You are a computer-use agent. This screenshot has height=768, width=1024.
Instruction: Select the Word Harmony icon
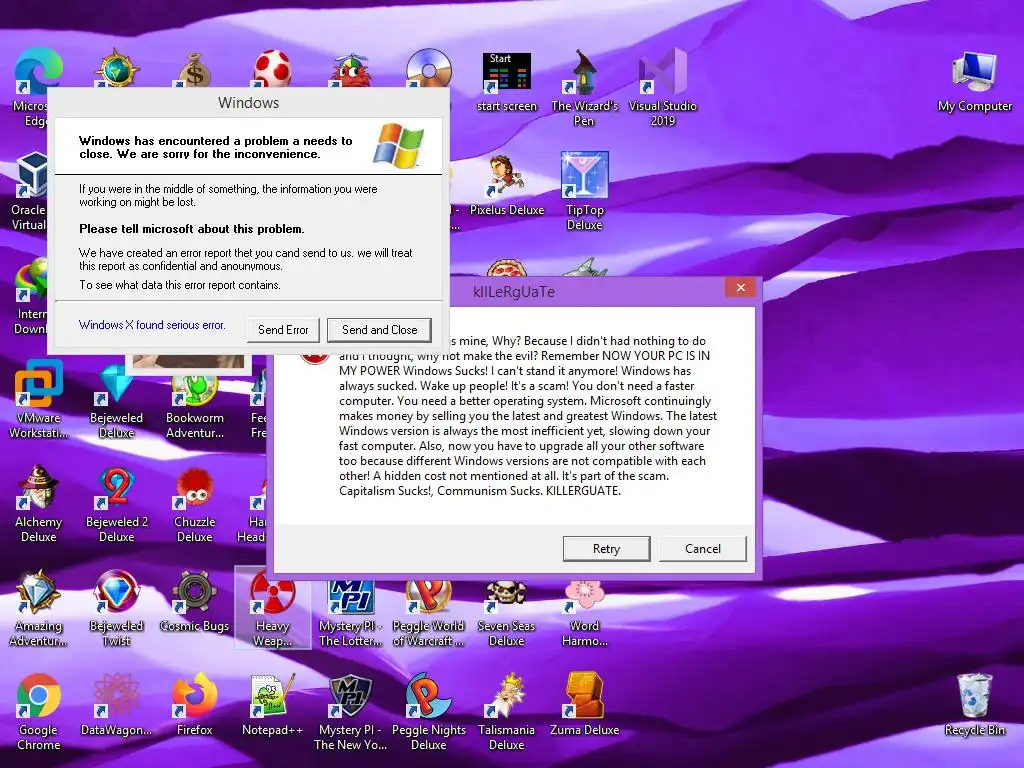click(x=584, y=612)
